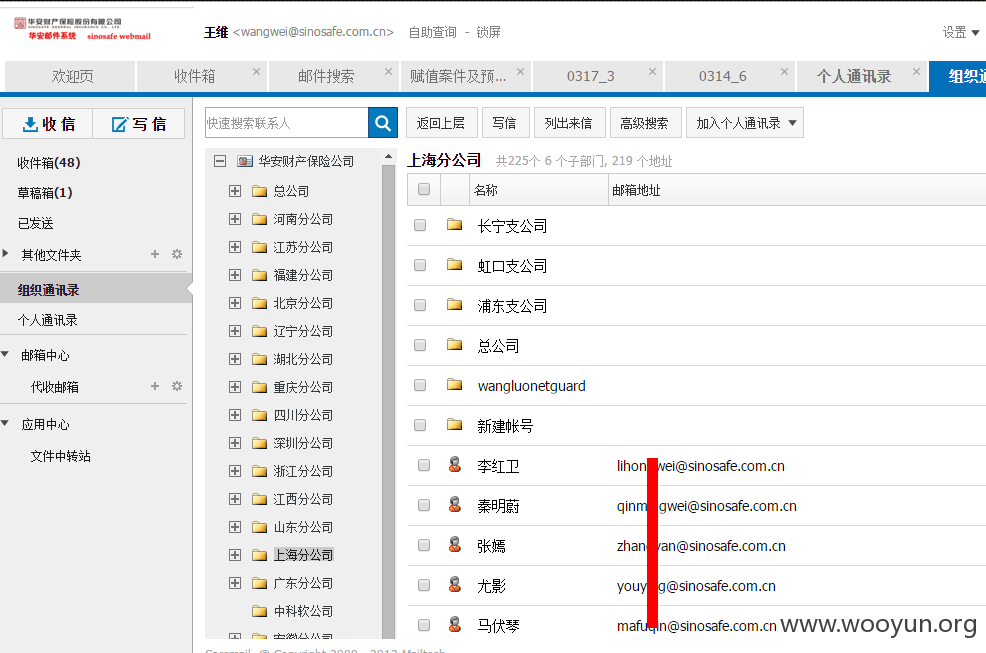986x653 pixels.
Task: Click the 高级搜索 button
Action: click(x=645, y=123)
